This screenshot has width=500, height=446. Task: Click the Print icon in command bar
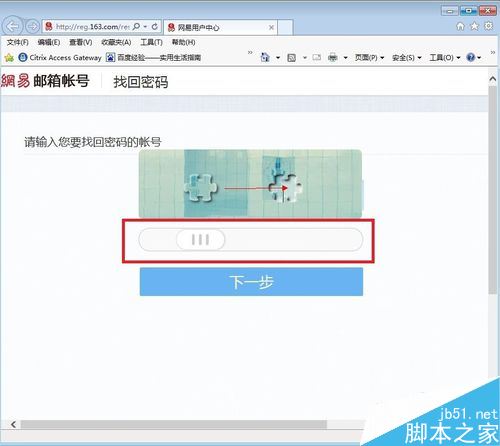pos(333,58)
